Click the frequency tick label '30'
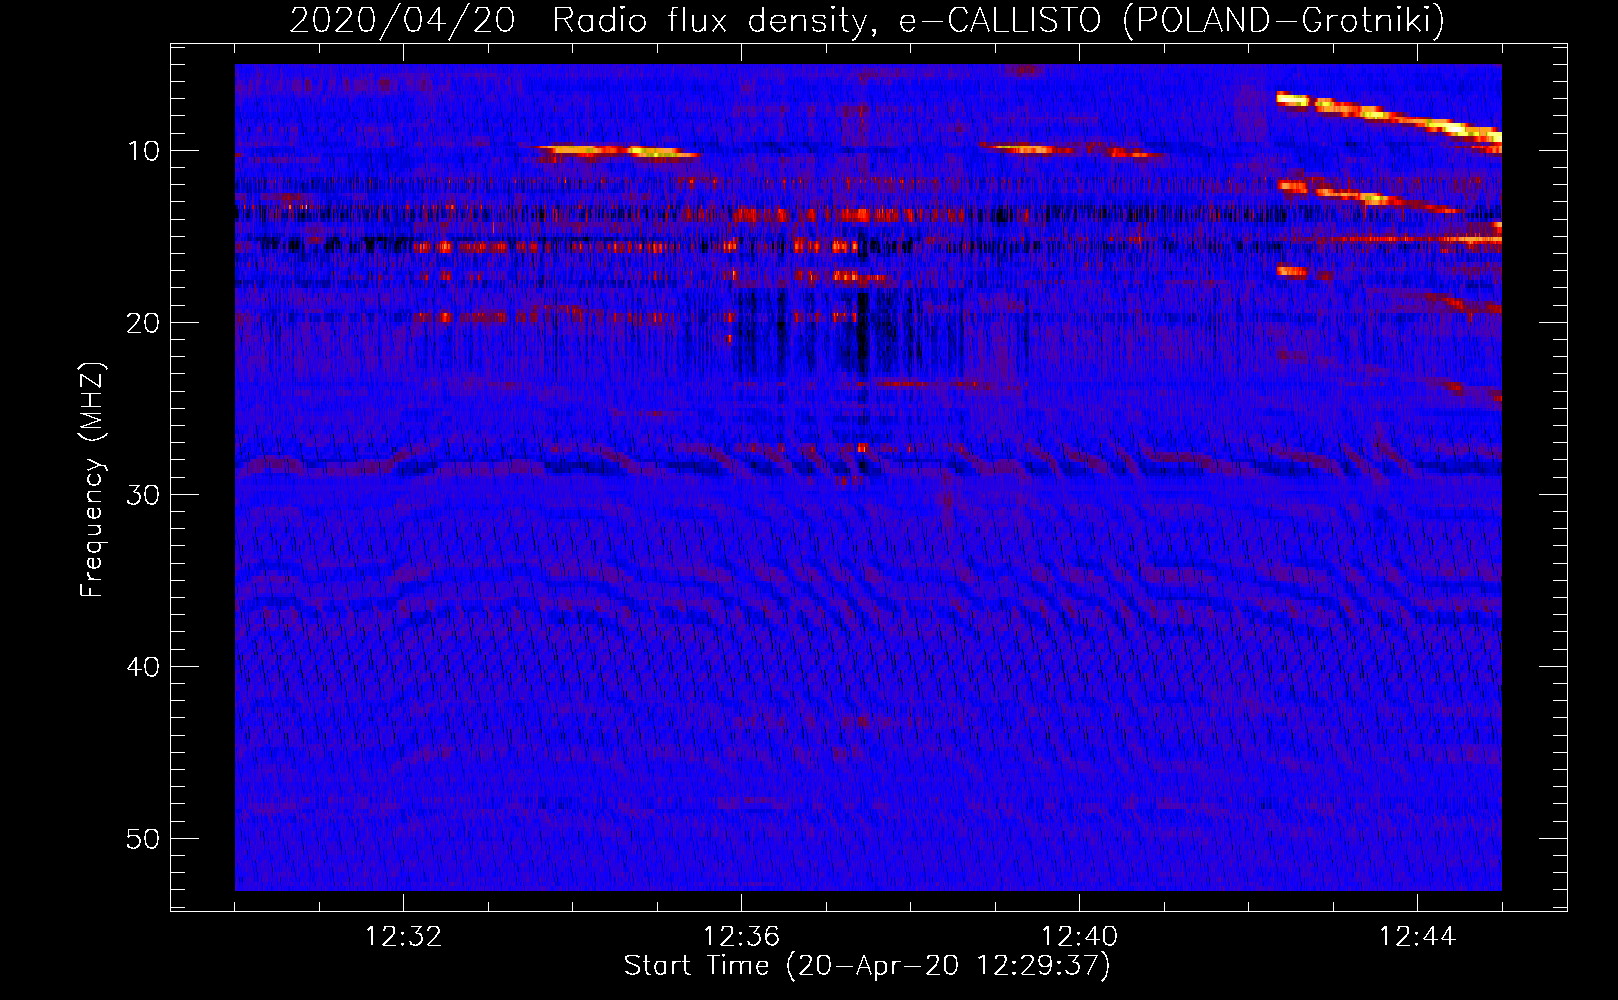 click(144, 495)
